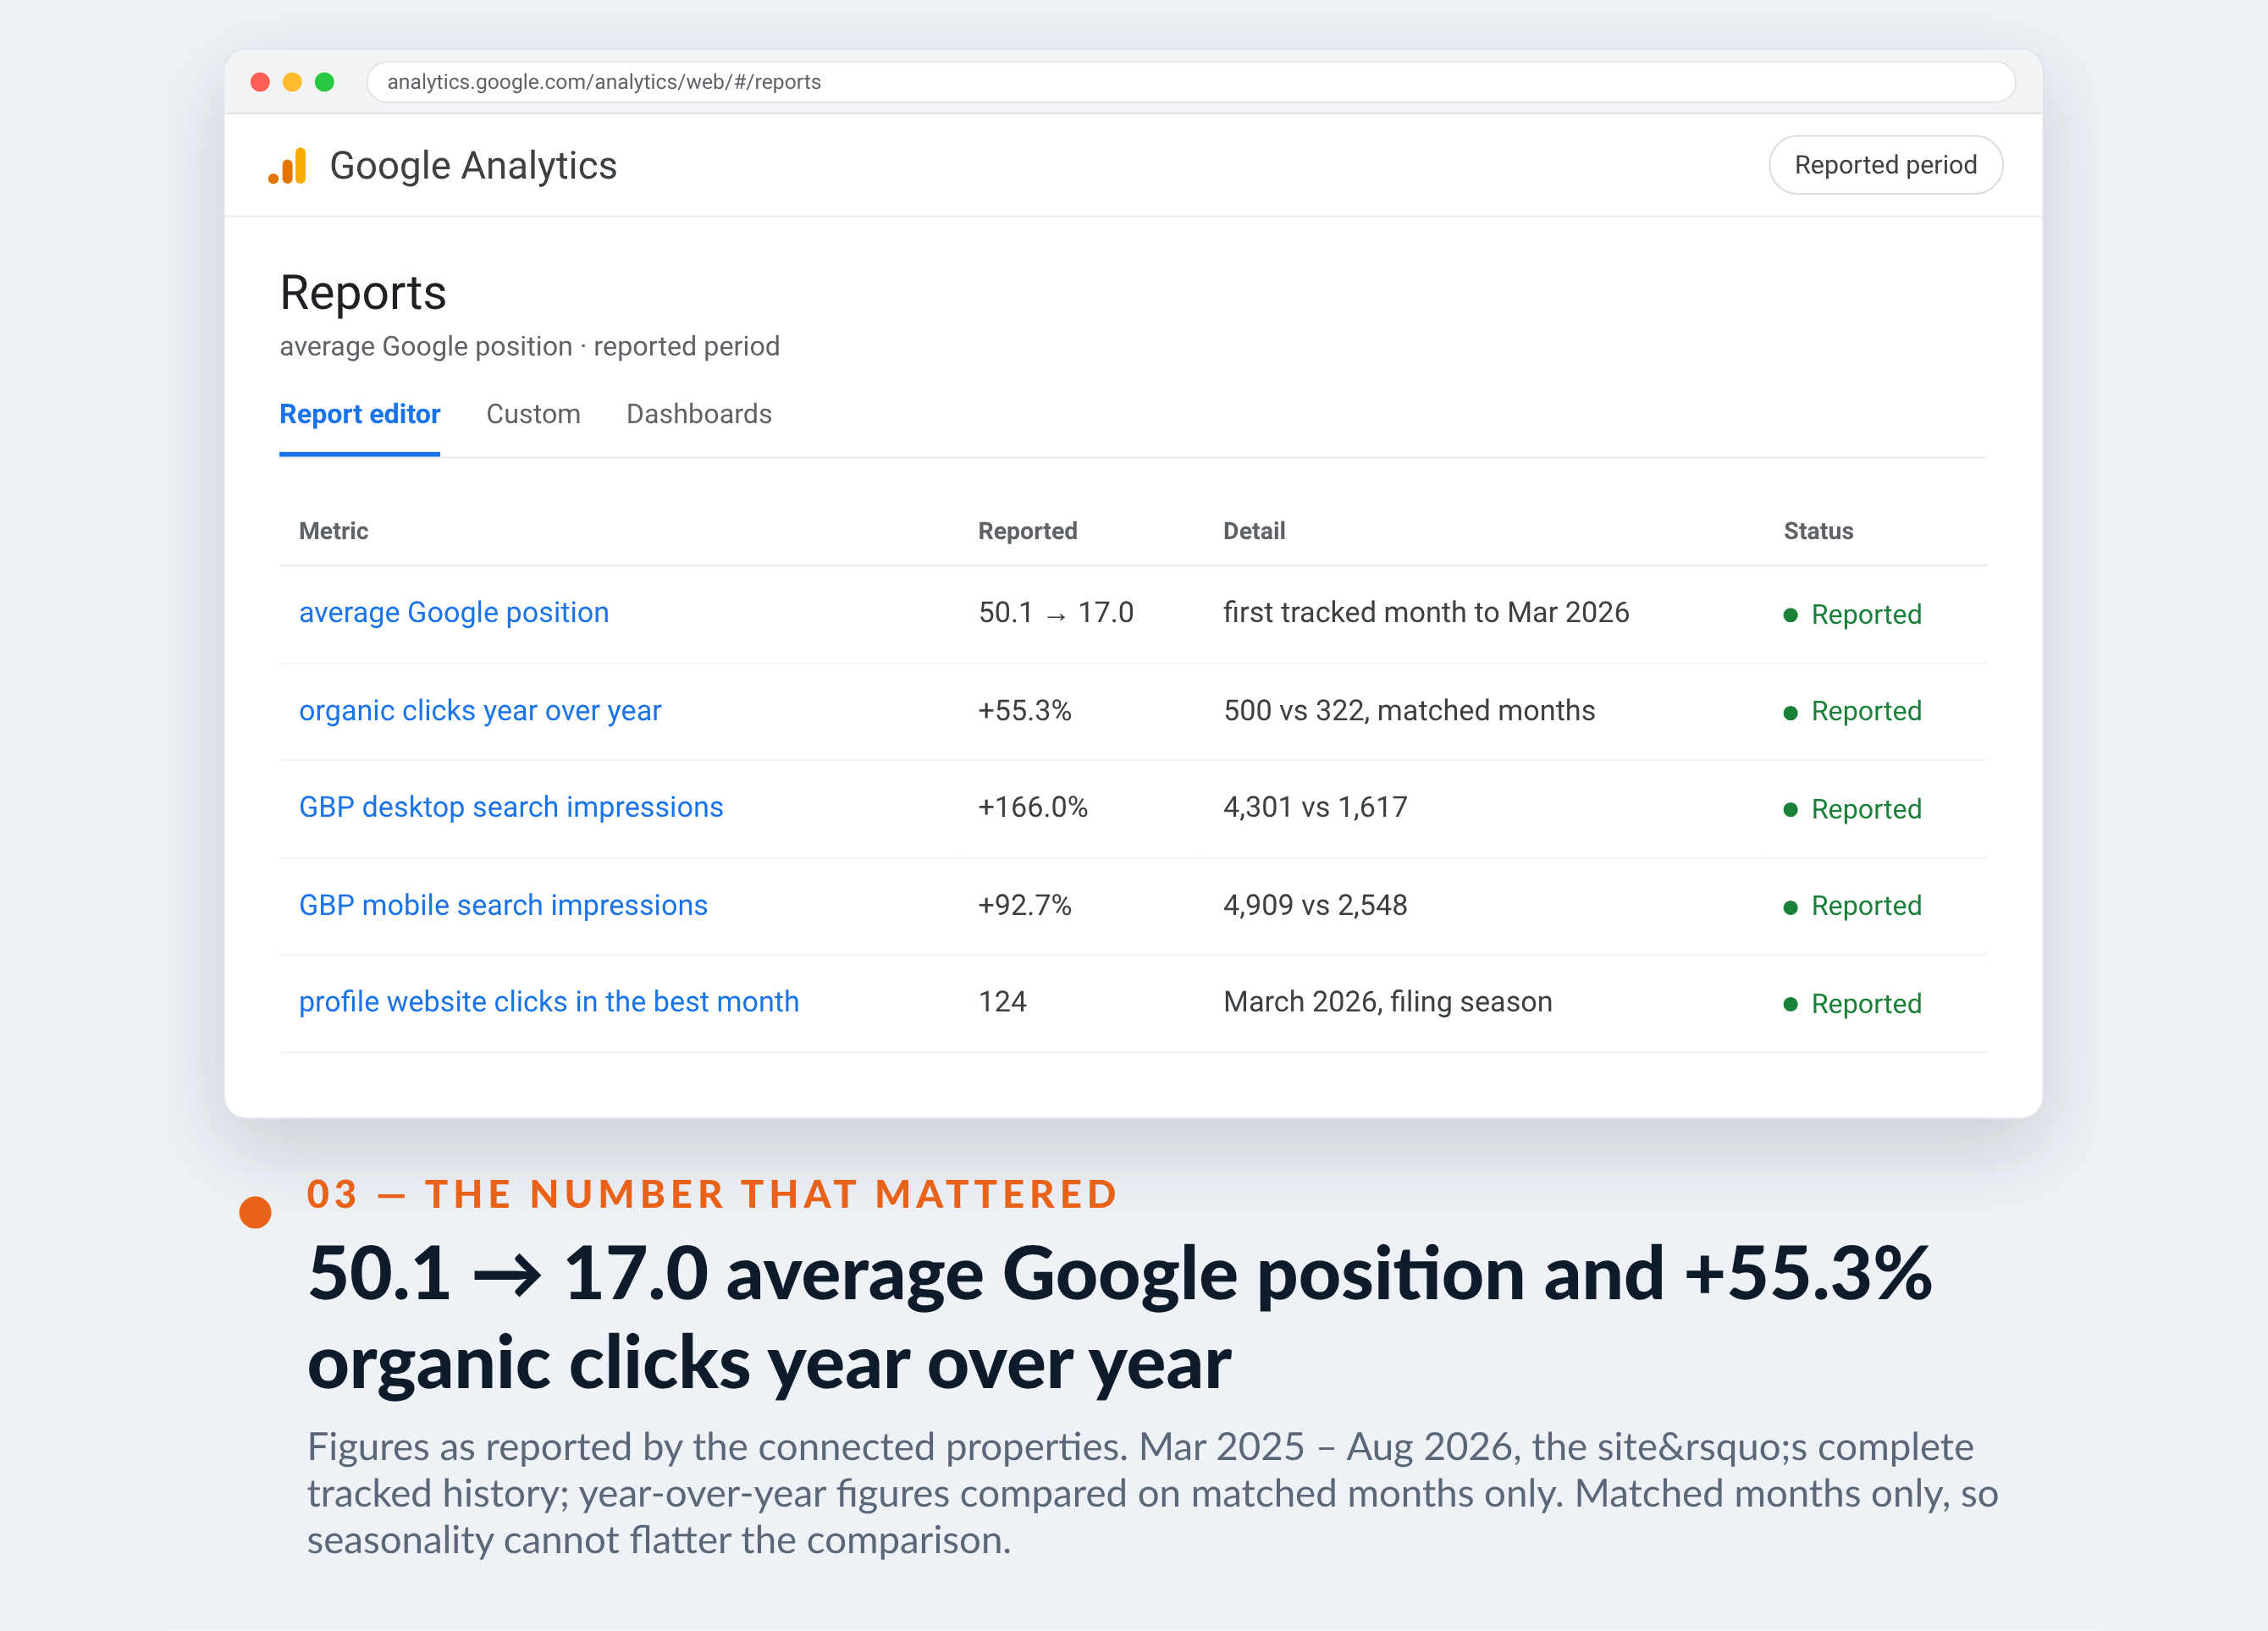The image size is (2268, 1631).
Task: Click the '4,909 vs 2,548' detail
Action: pos(1315,905)
